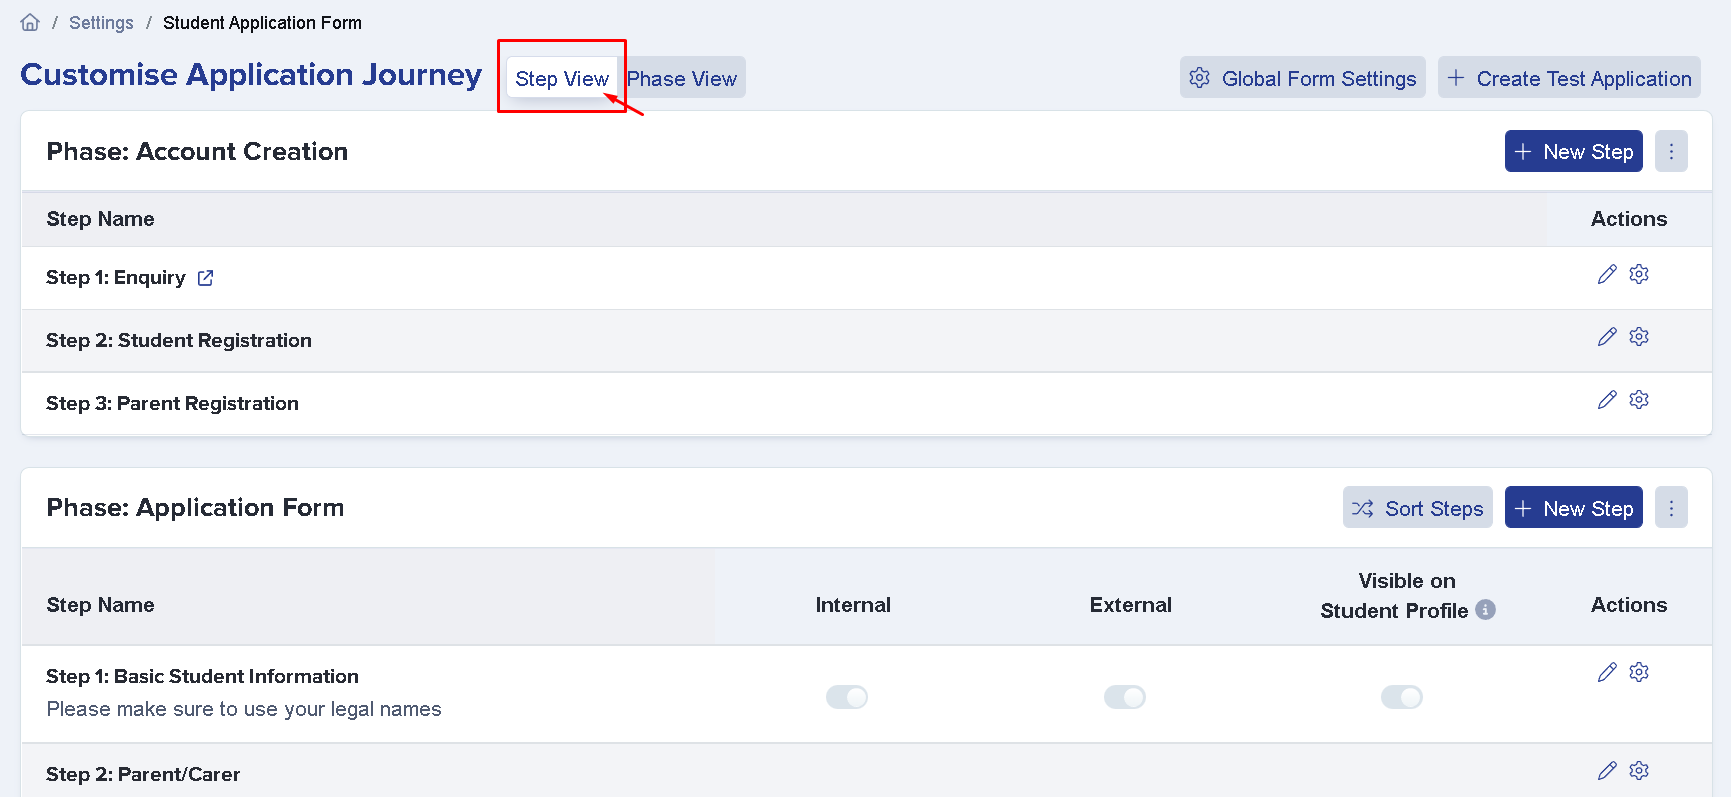Edit Parent/Carer step with pencil icon
The height and width of the screenshot is (797, 1731).
[x=1607, y=770]
